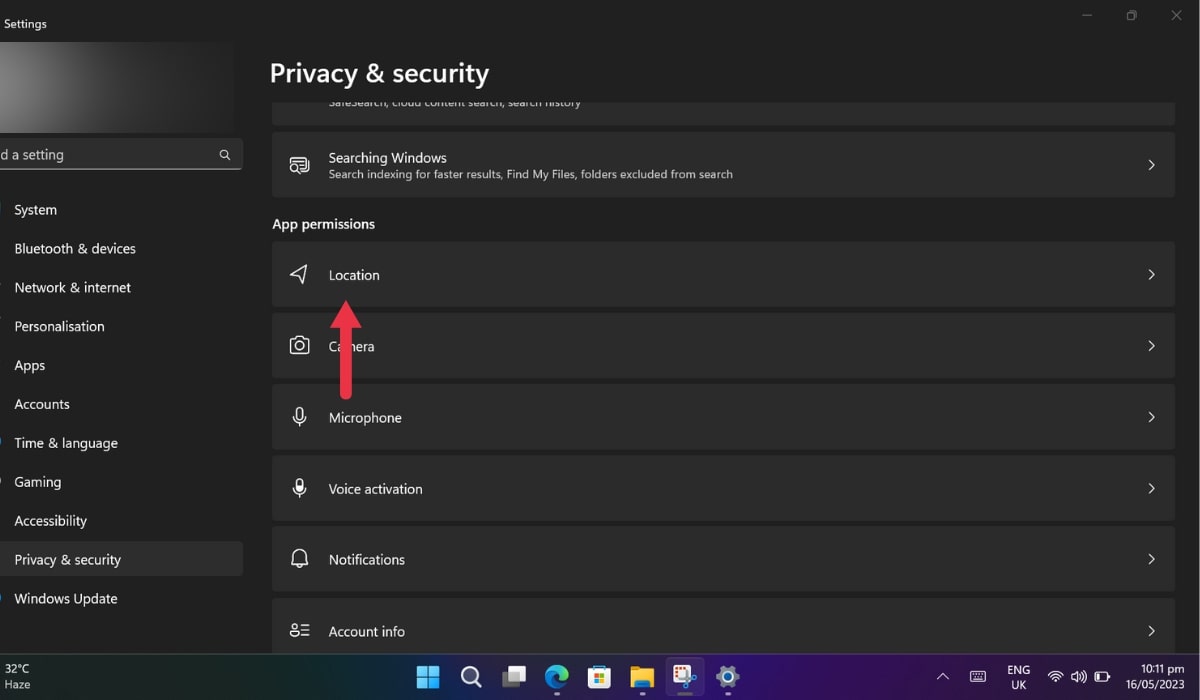Click the Searching Windows icon
The width and height of the screenshot is (1200, 700).
tap(299, 164)
